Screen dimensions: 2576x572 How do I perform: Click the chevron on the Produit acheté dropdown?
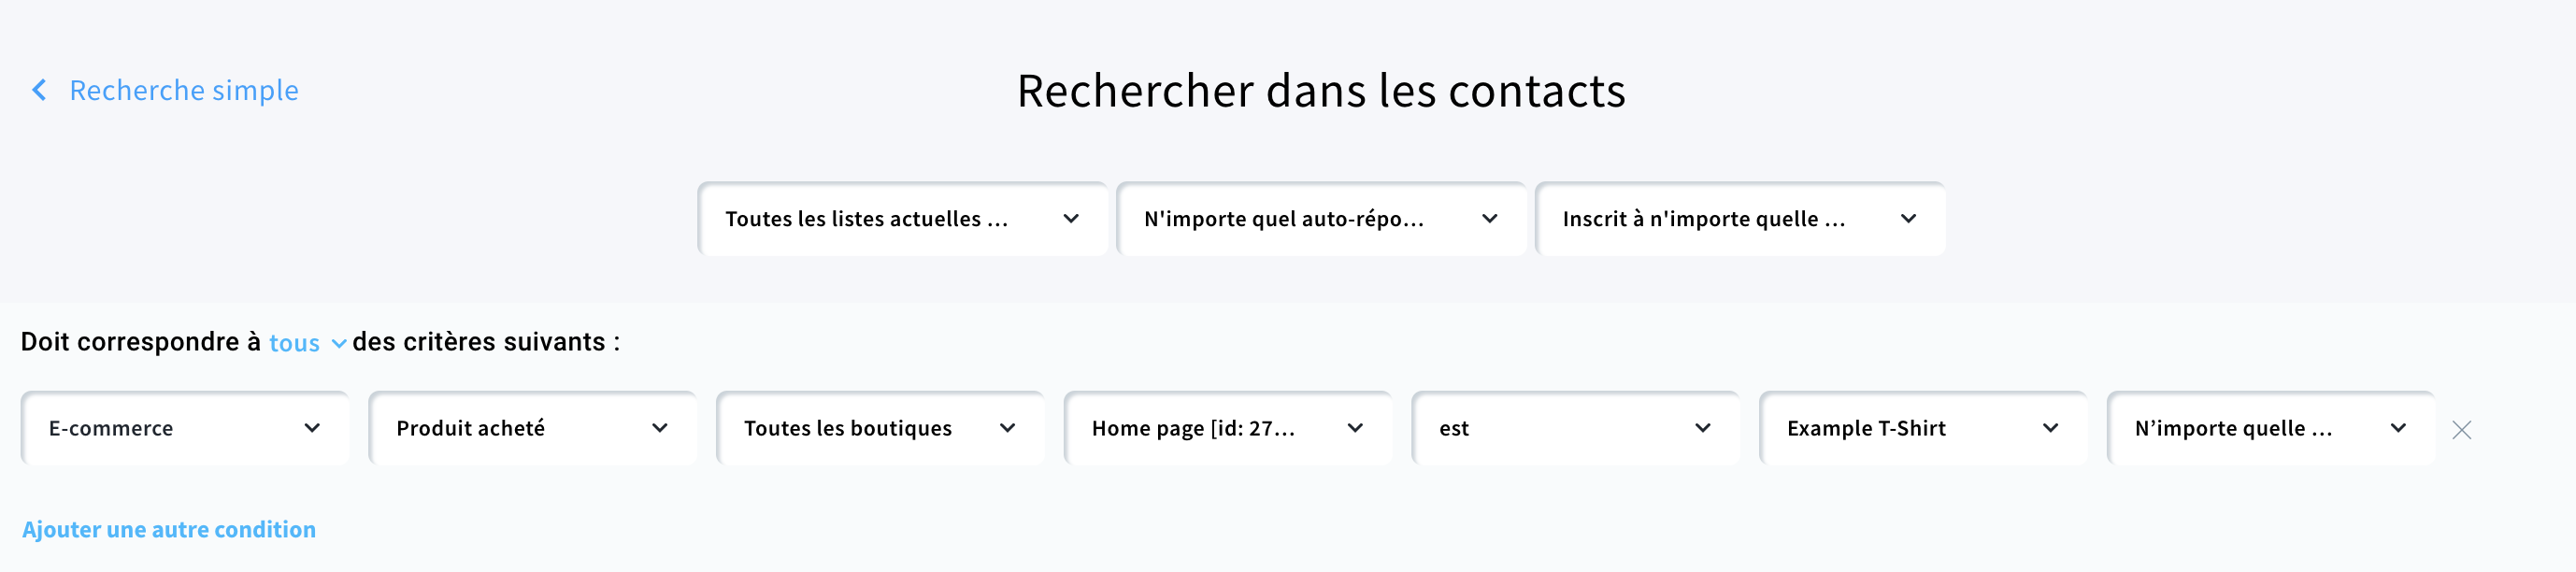click(660, 428)
